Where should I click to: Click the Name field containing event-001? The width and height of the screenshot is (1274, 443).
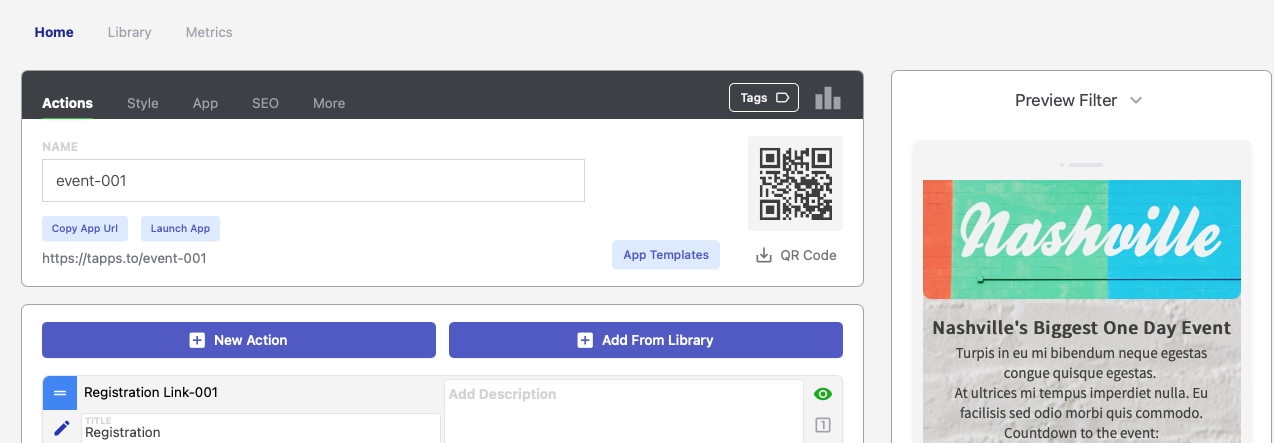[x=313, y=181]
